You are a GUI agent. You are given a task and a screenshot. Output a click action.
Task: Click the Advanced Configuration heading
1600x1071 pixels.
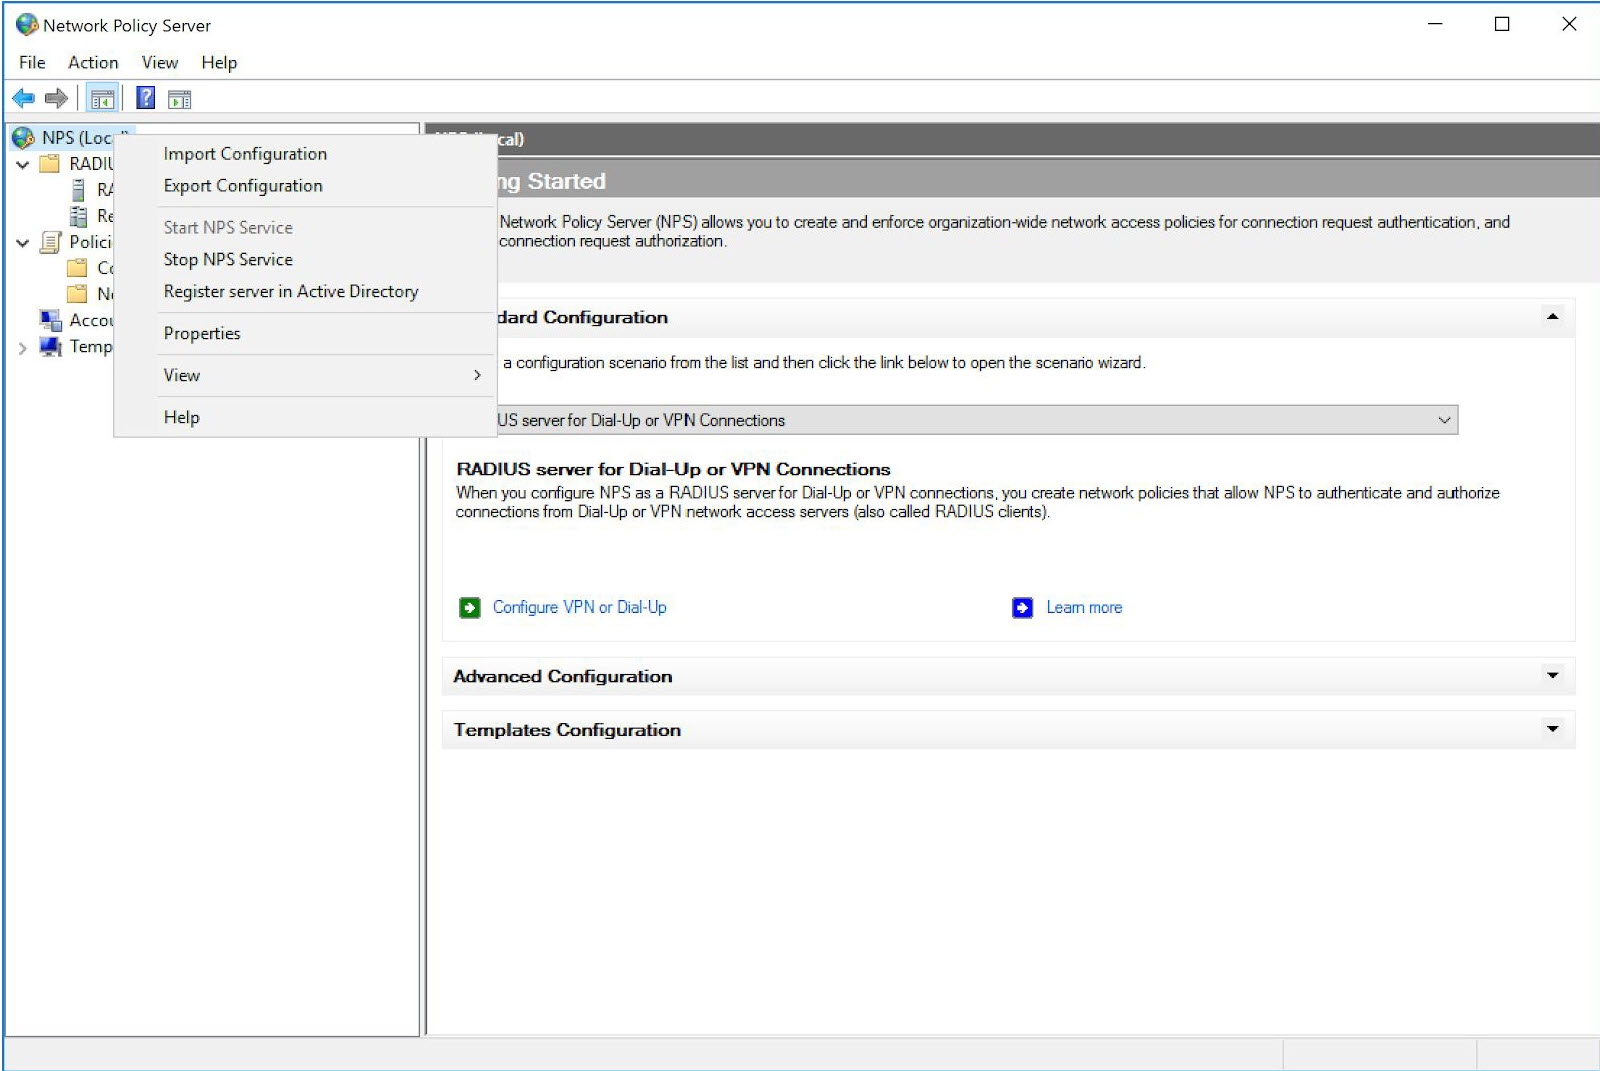coord(563,676)
